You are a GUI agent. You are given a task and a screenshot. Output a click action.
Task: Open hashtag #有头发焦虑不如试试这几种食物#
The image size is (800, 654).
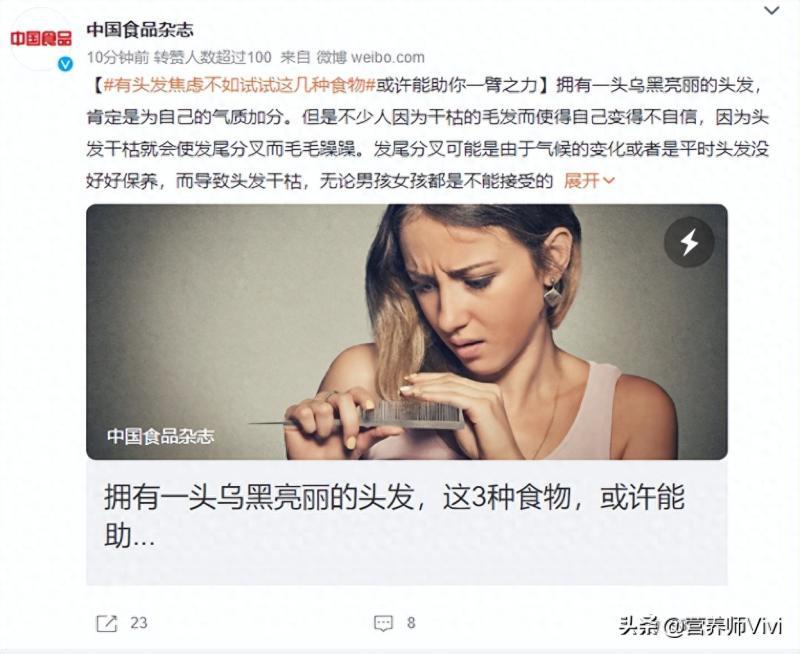pos(240,85)
